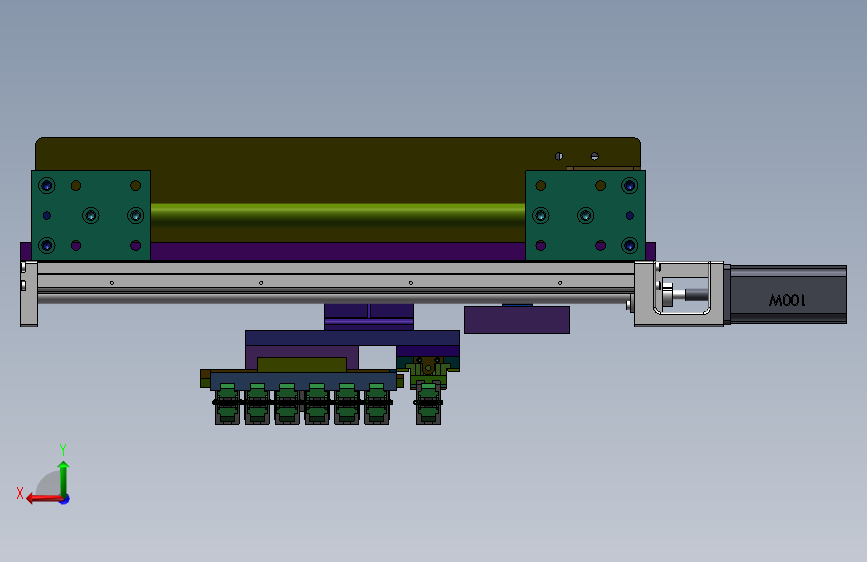The width and height of the screenshot is (867, 562).
Task: Select the leftmost nozzle in the row of six
Action: click(x=227, y=404)
